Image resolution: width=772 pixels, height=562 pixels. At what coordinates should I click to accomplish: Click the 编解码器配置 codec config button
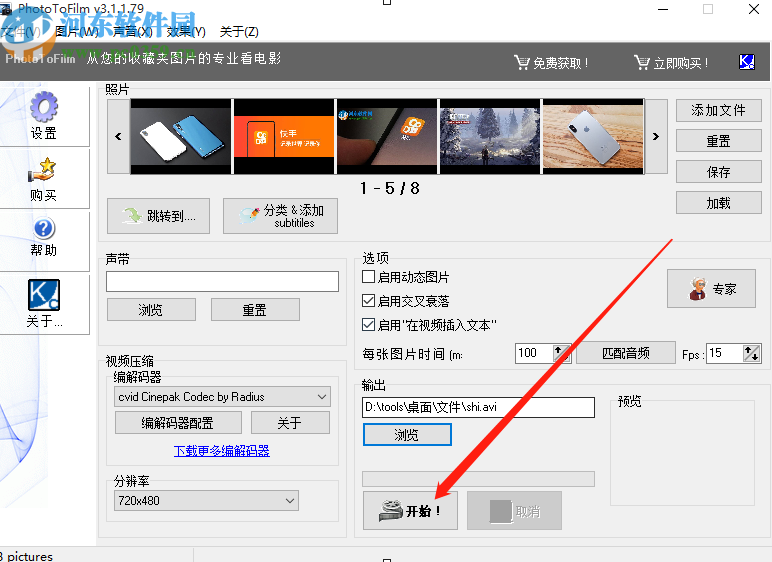click(x=178, y=423)
